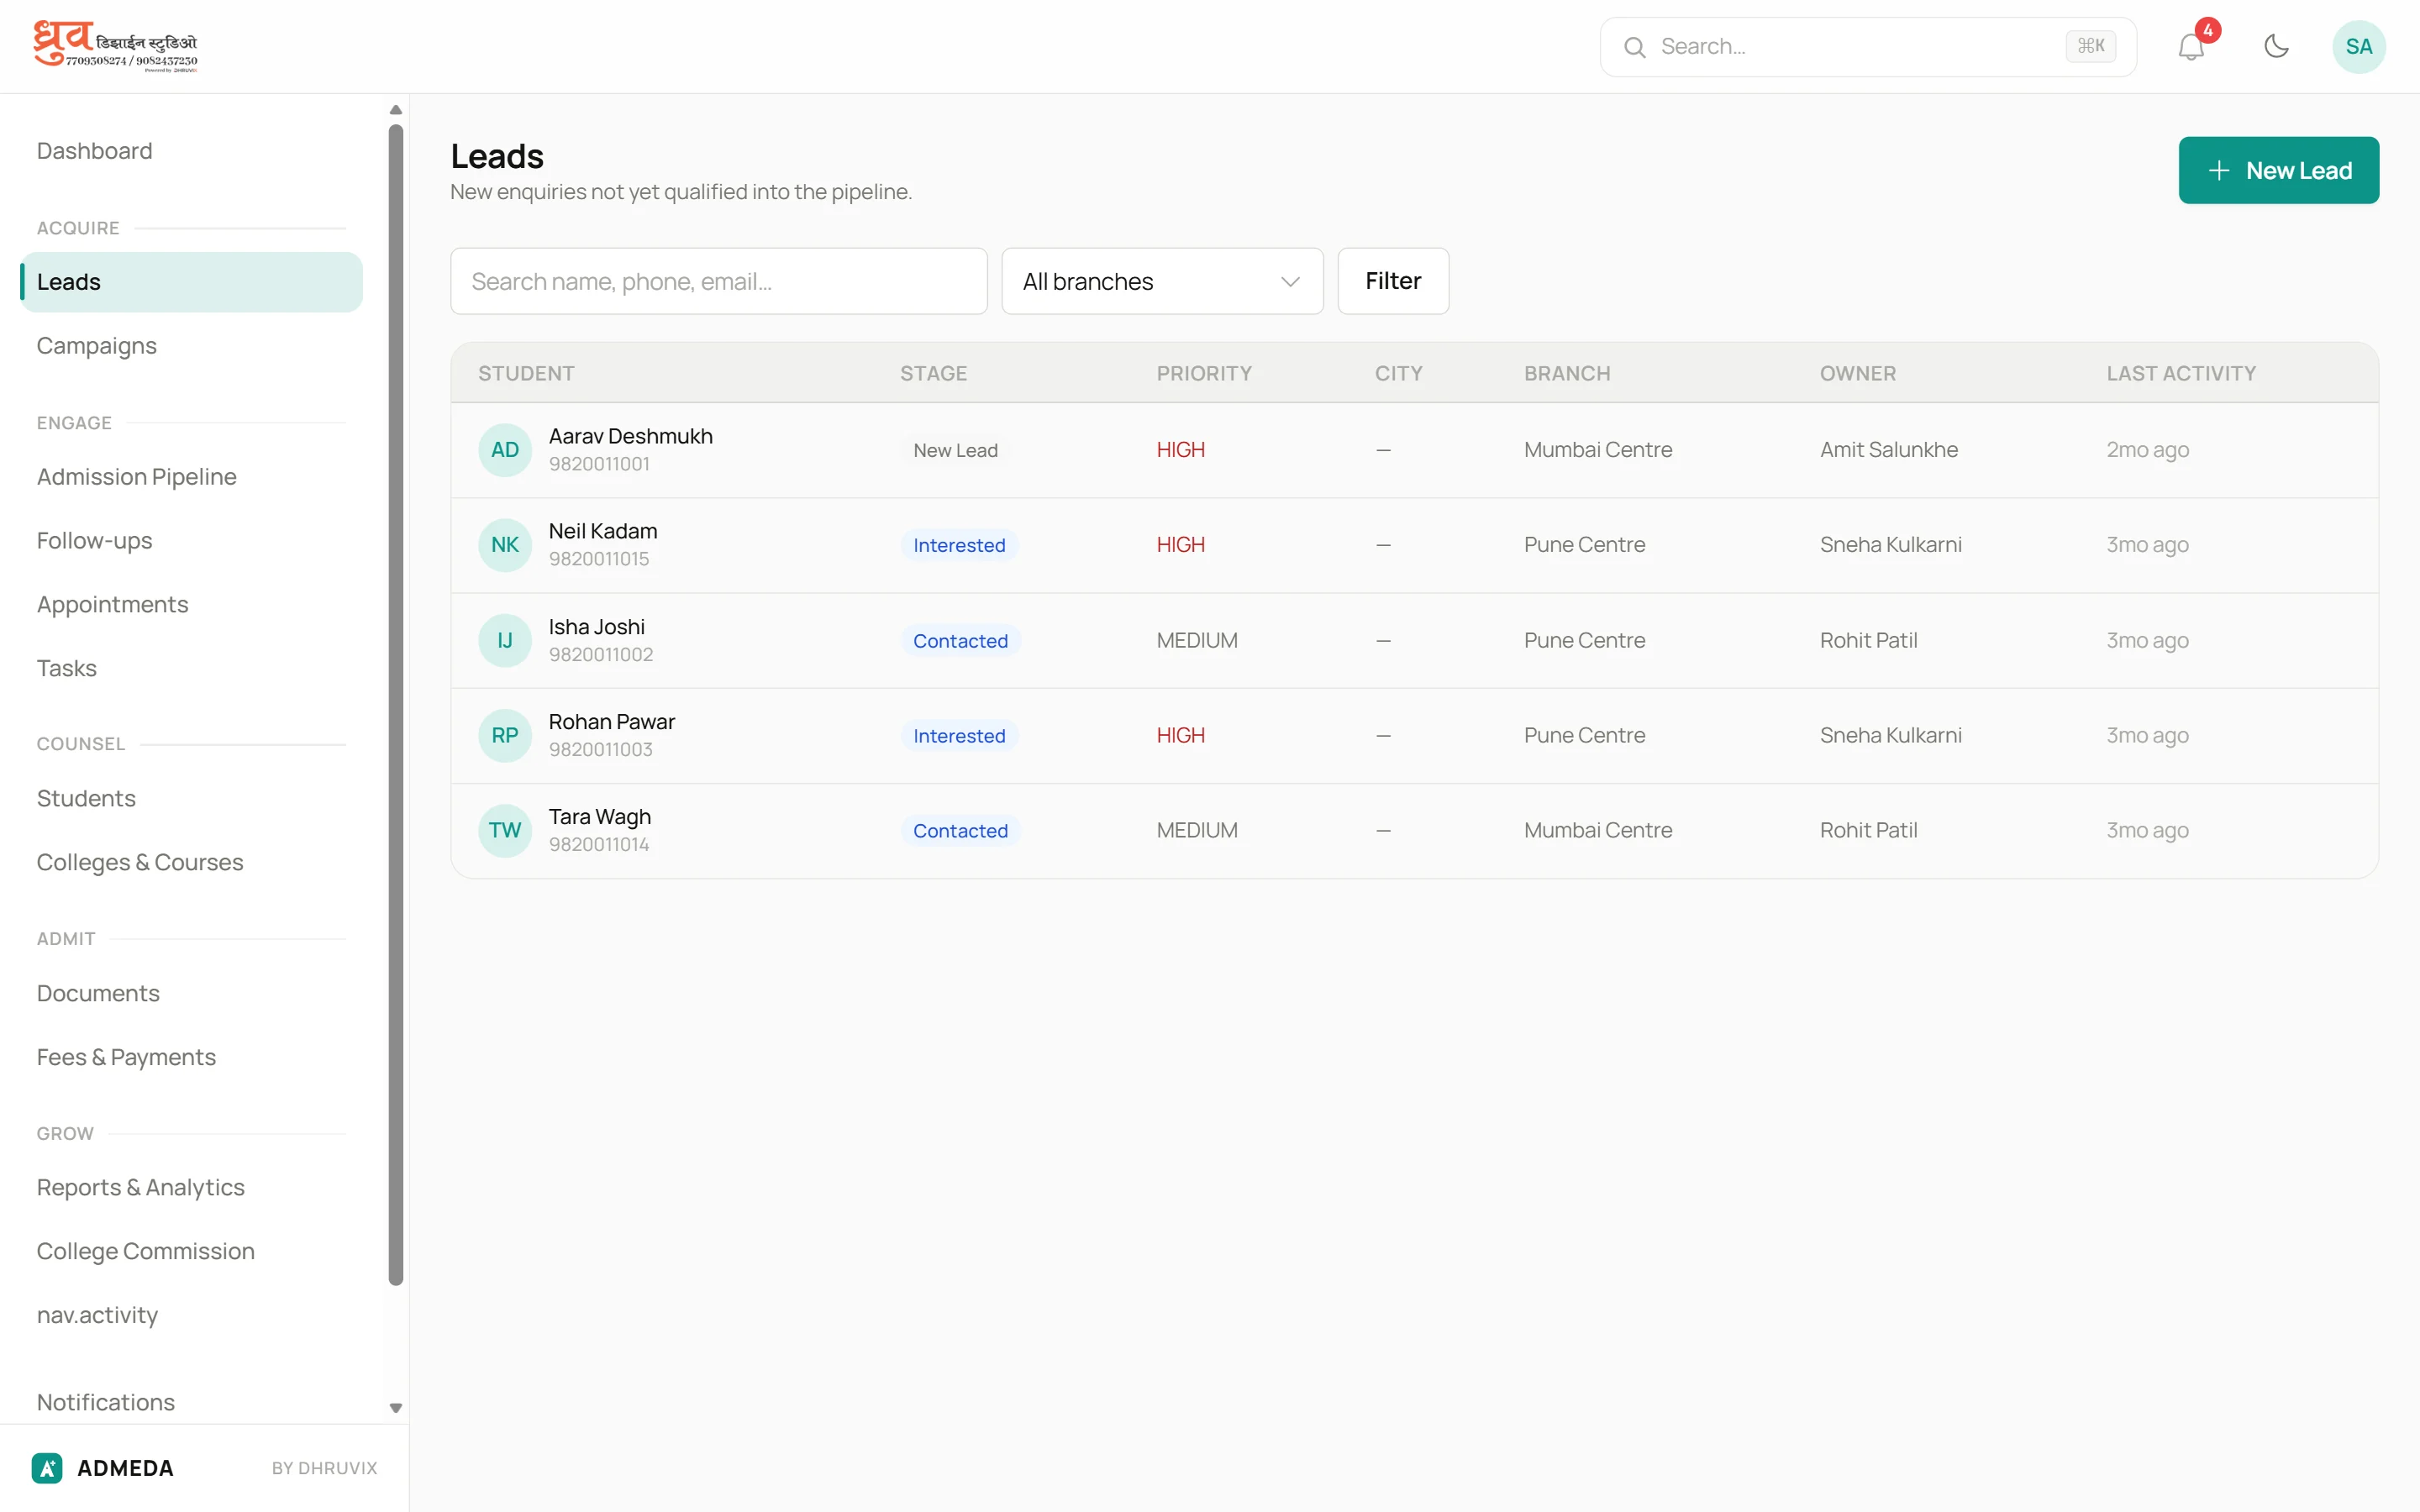Click the RP avatar of Rohan Pawar
The width and height of the screenshot is (2420, 1512).
(505, 735)
